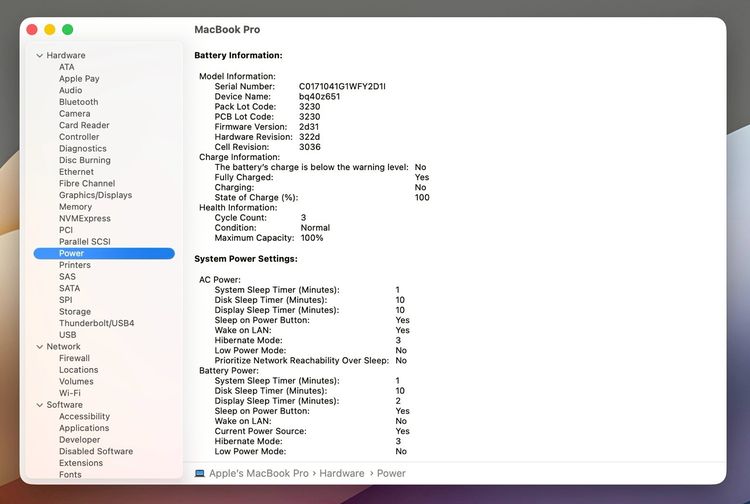Click the device name bq40z651
Viewport: 750px width, 504px height.
point(319,97)
